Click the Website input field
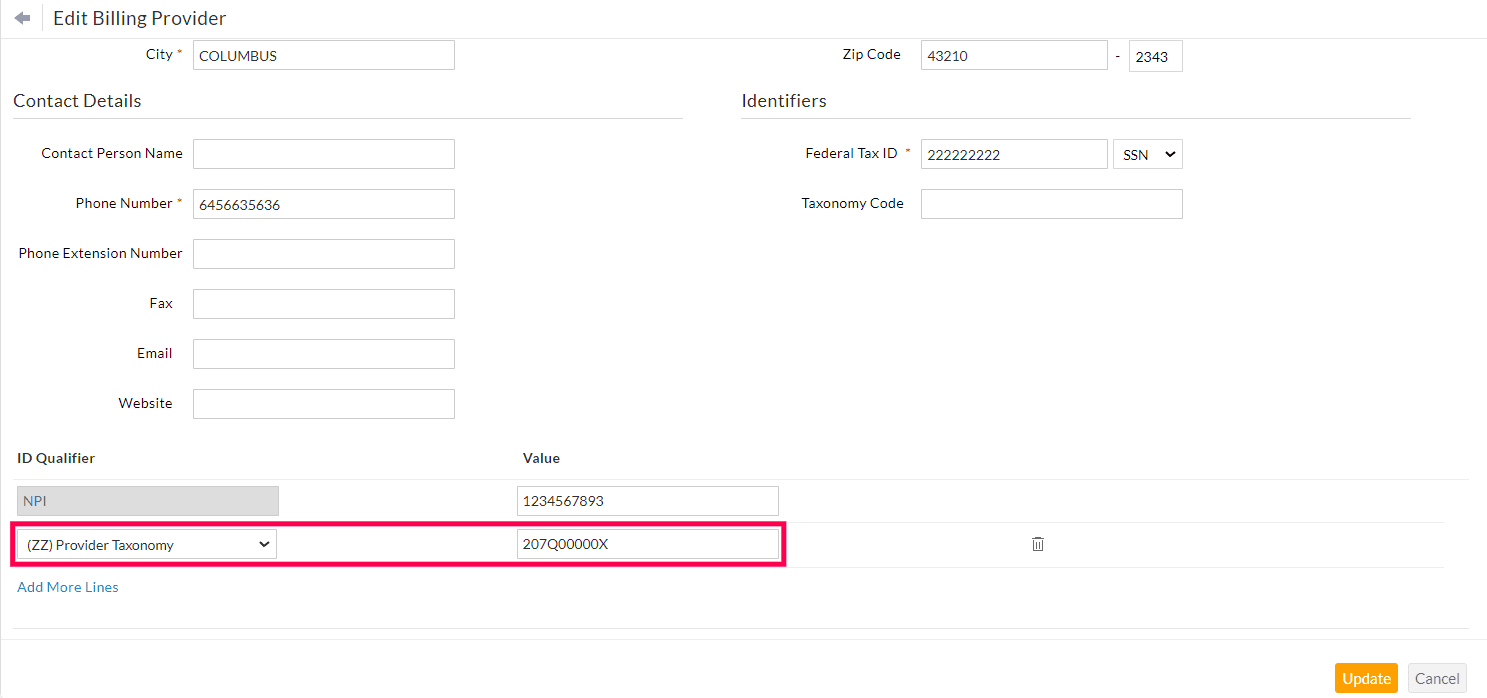 click(x=323, y=404)
